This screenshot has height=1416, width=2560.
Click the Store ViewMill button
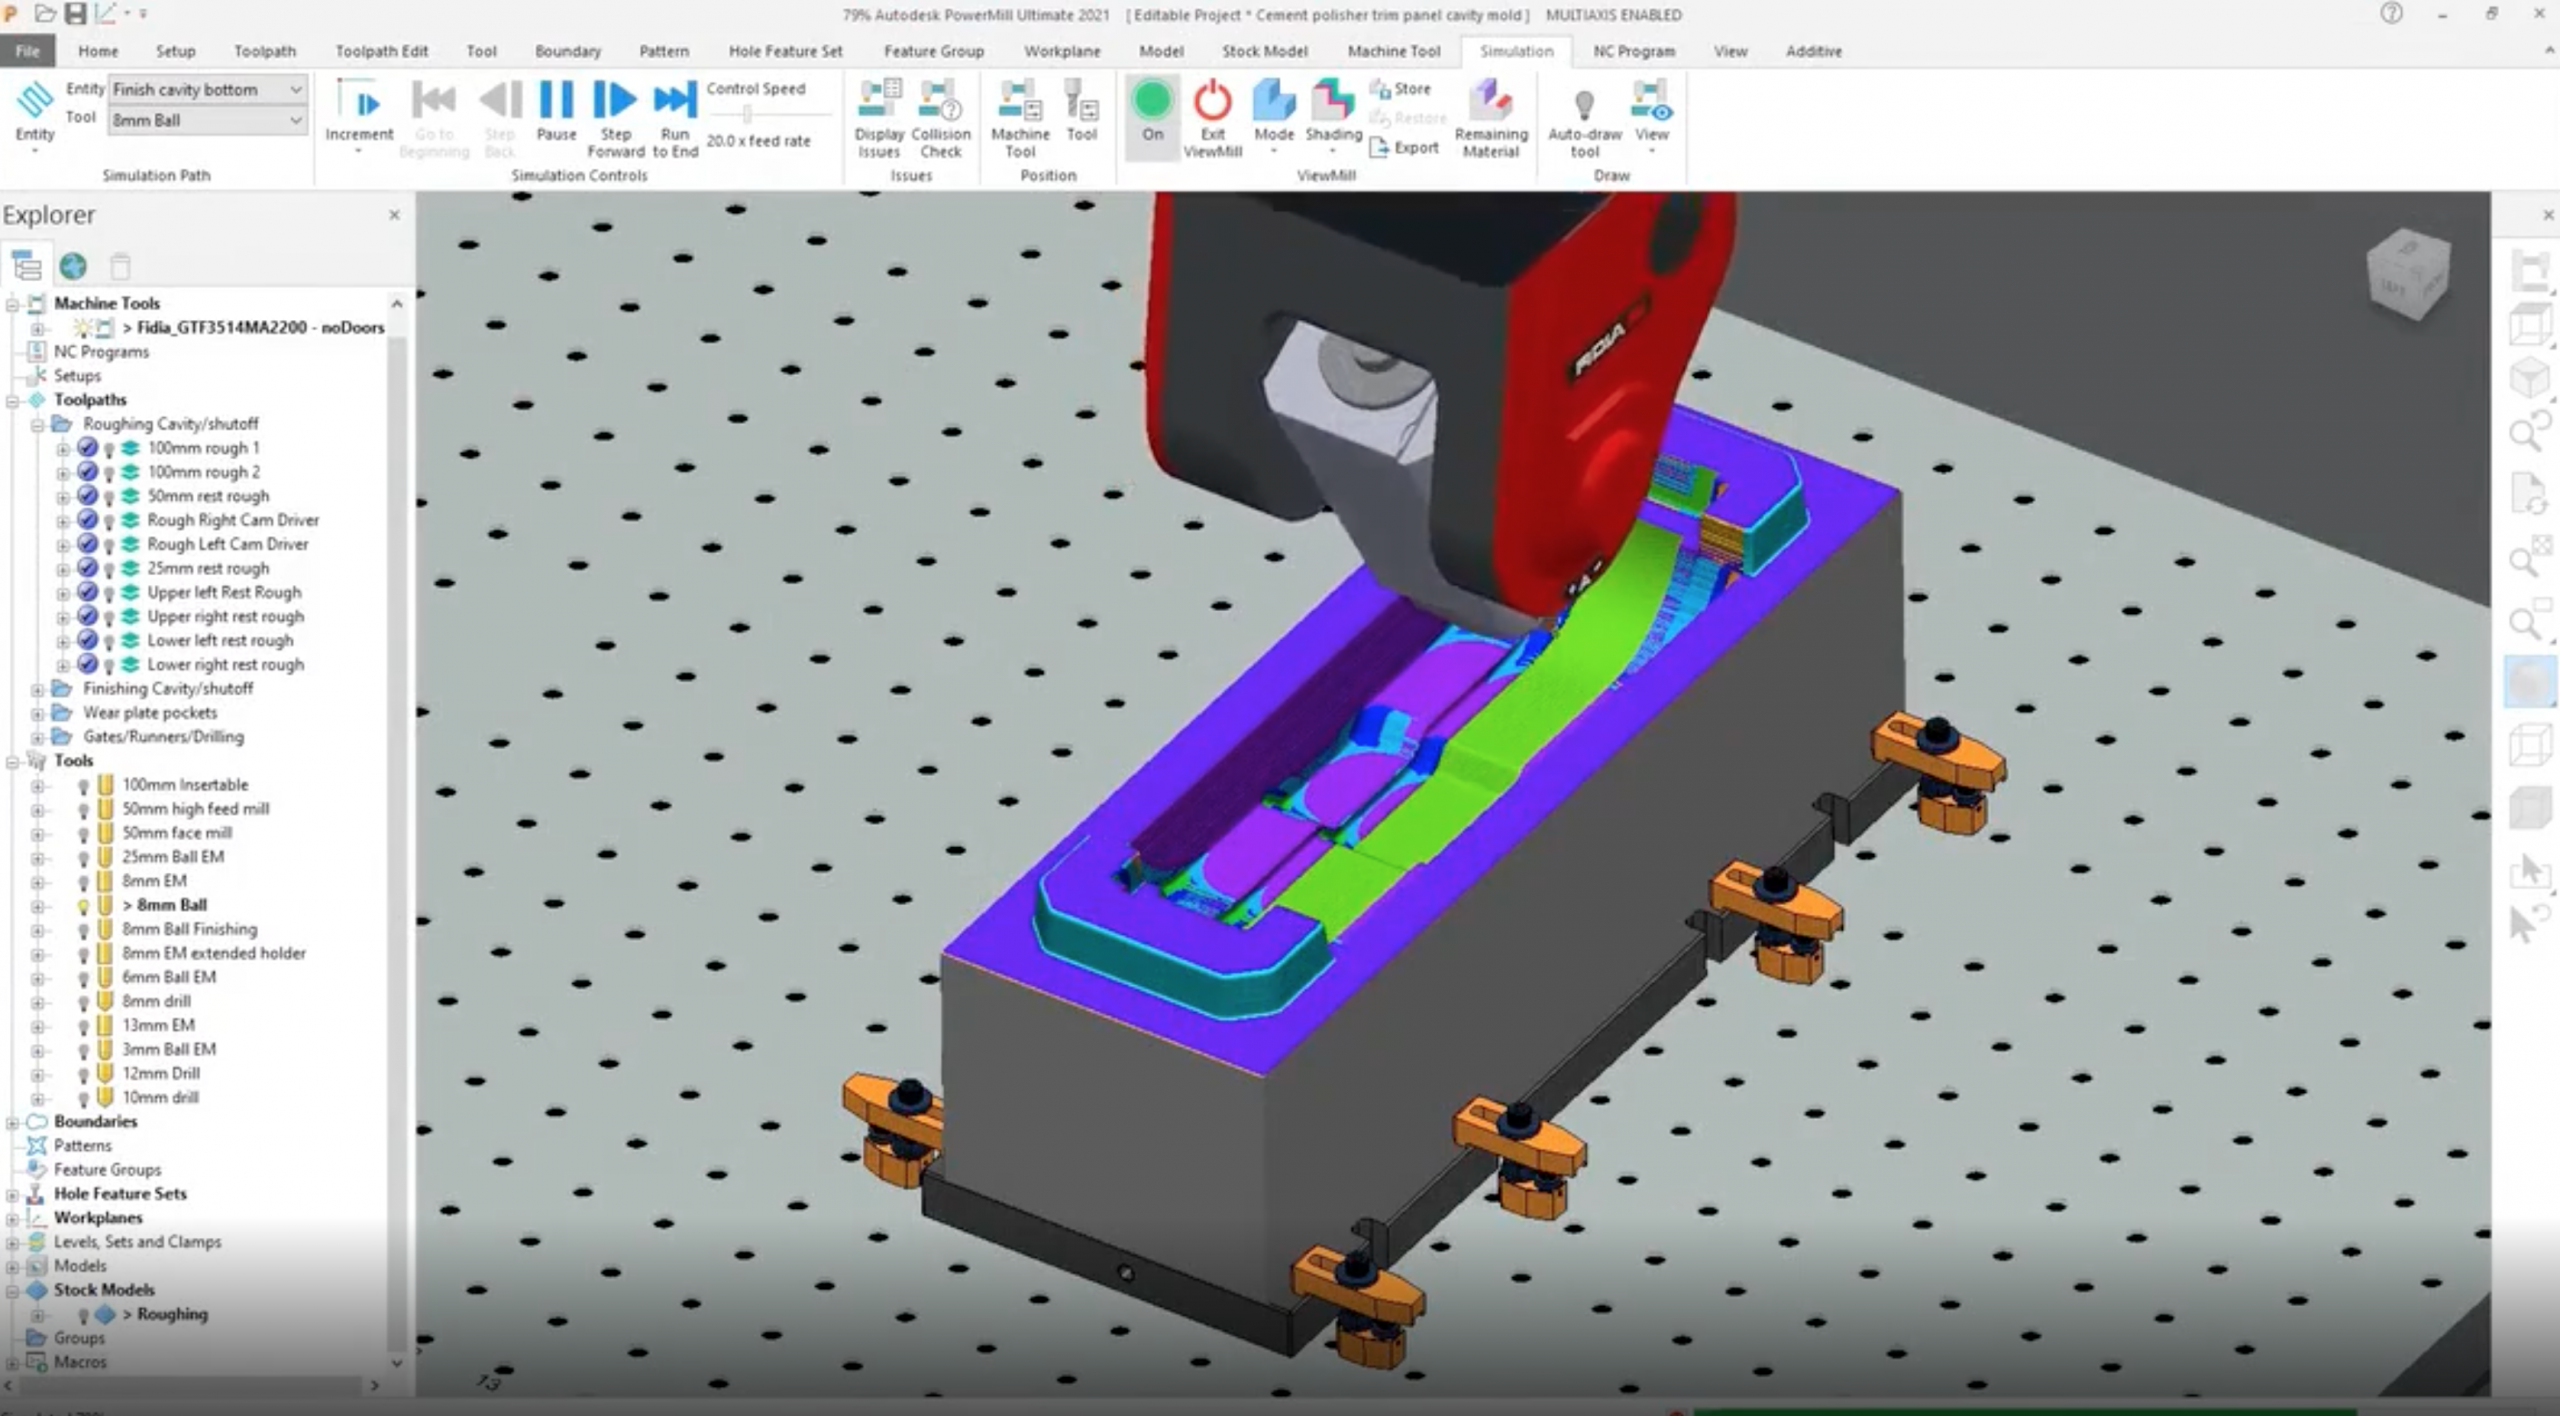click(1401, 89)
